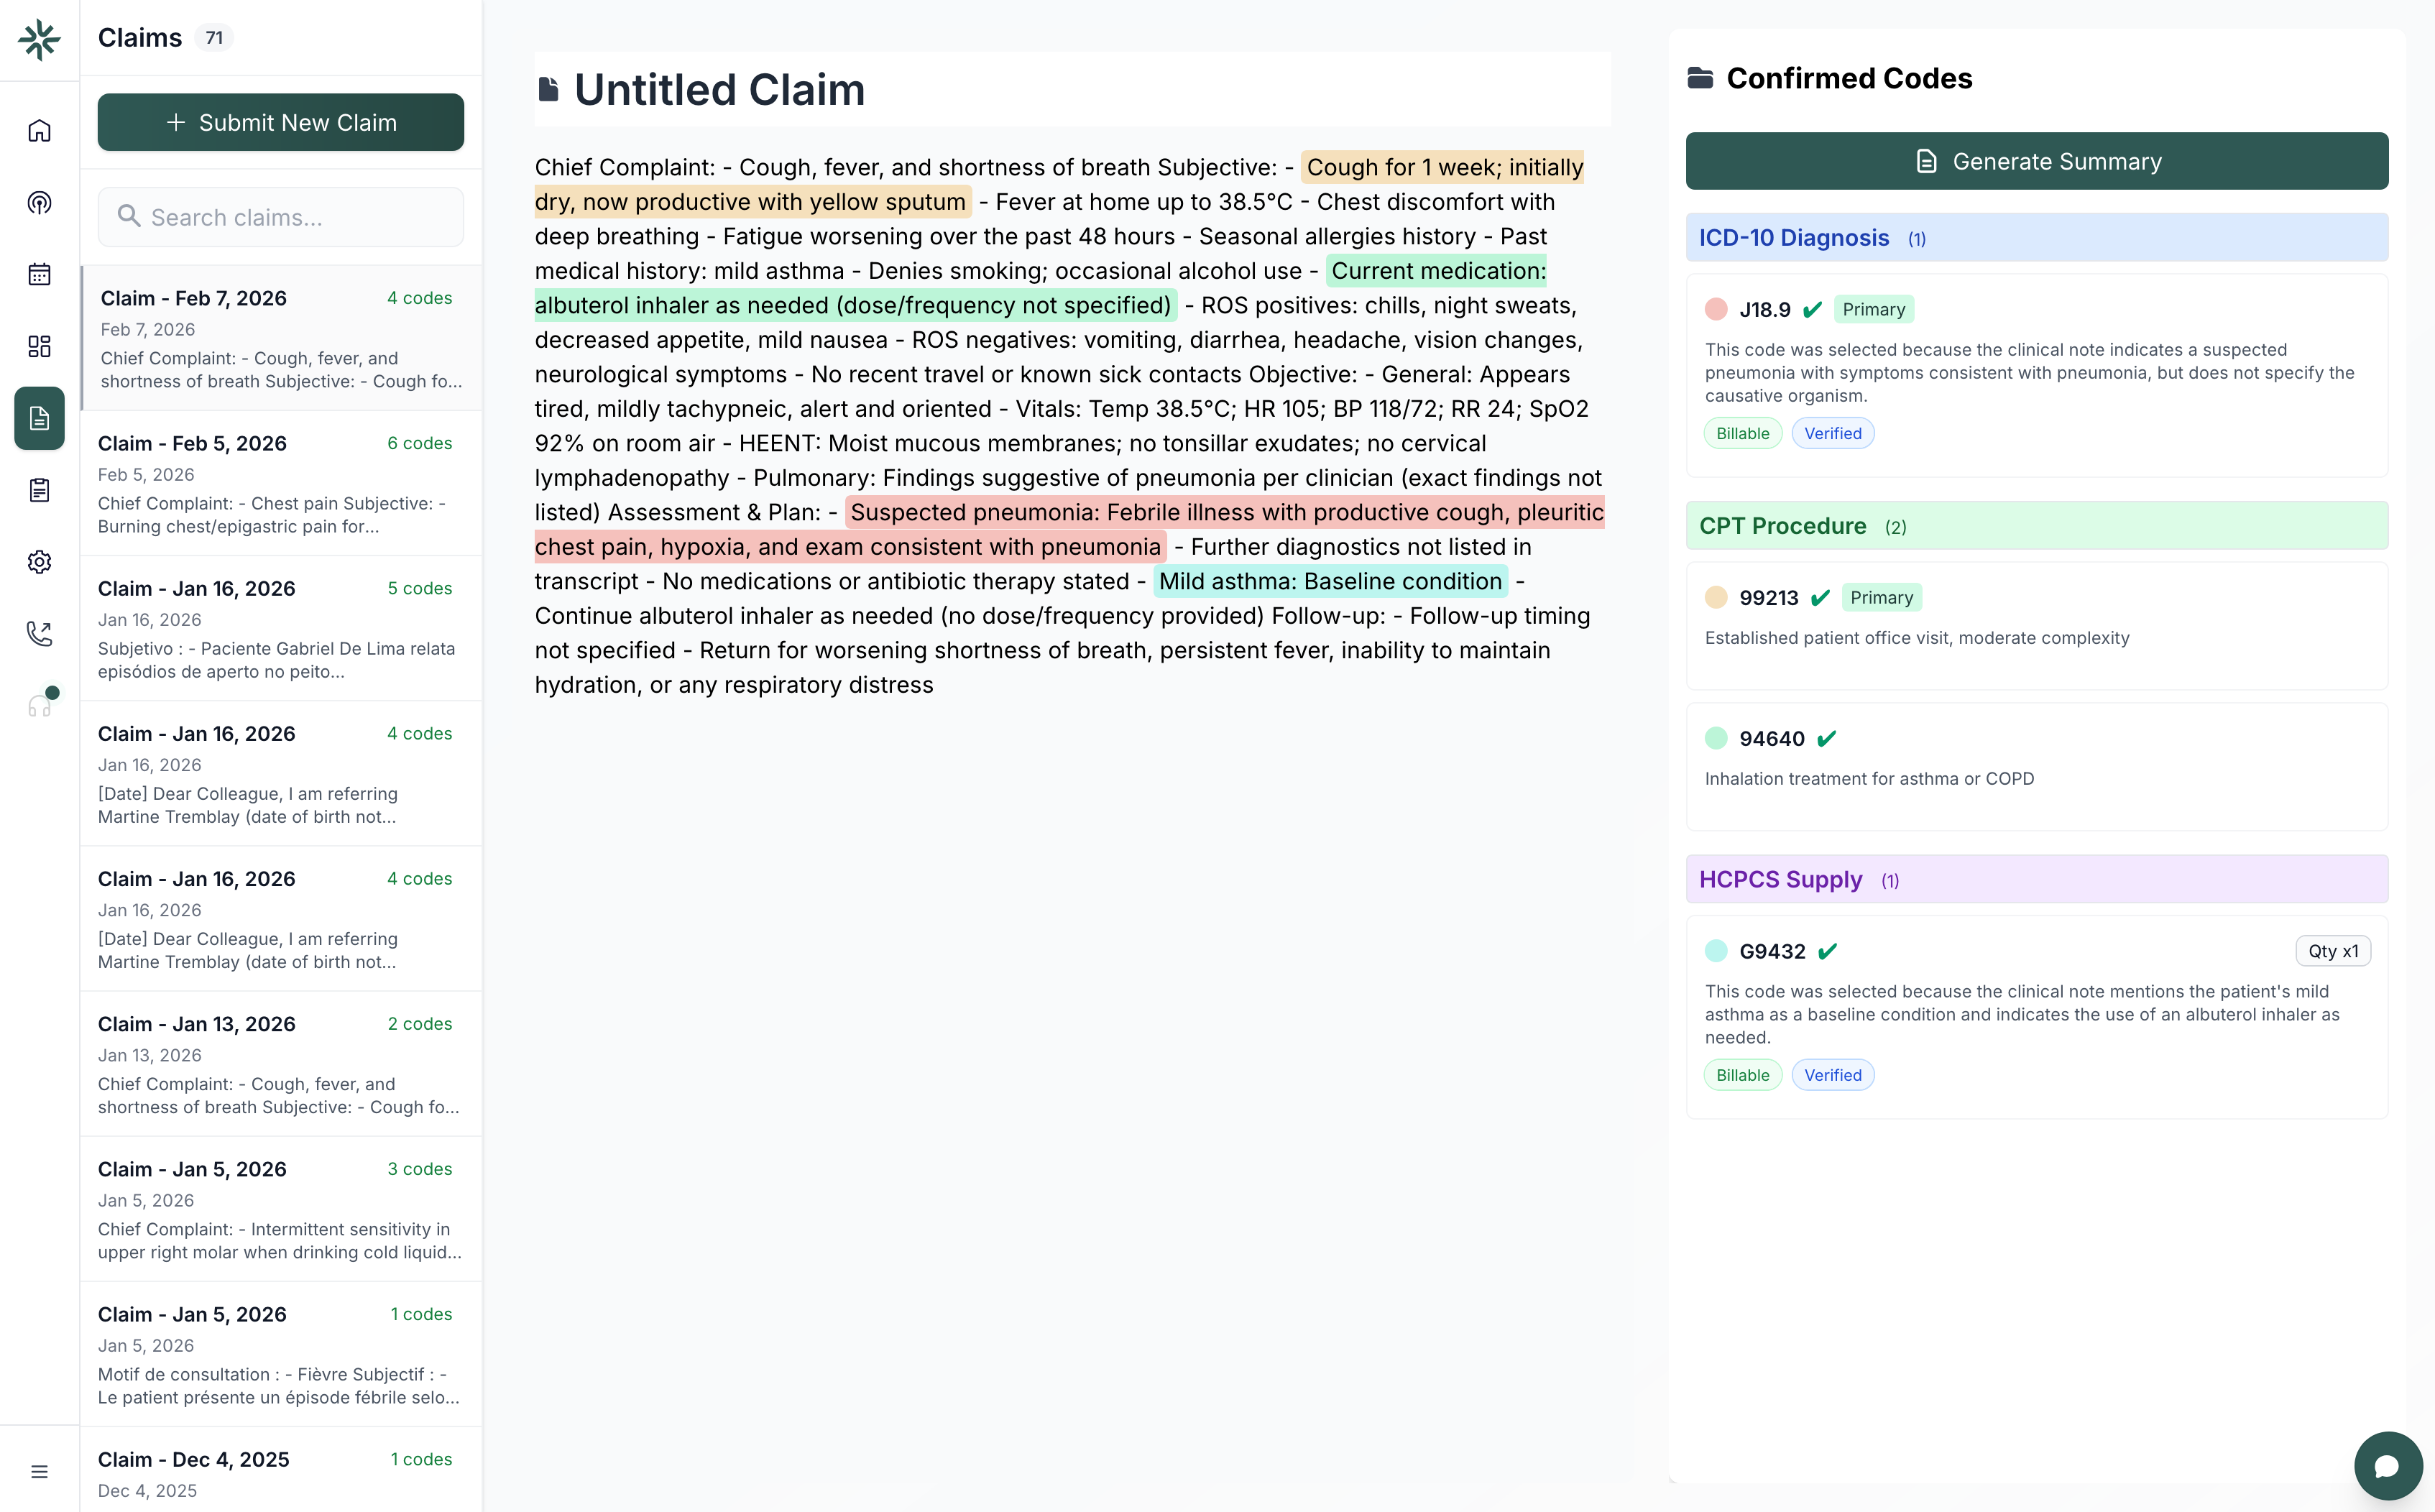The height and width of the screenshot is (1512, 2435).
Task: Open Settings via the gear icon
Action: pyautogui.click(x=39, y=561)
